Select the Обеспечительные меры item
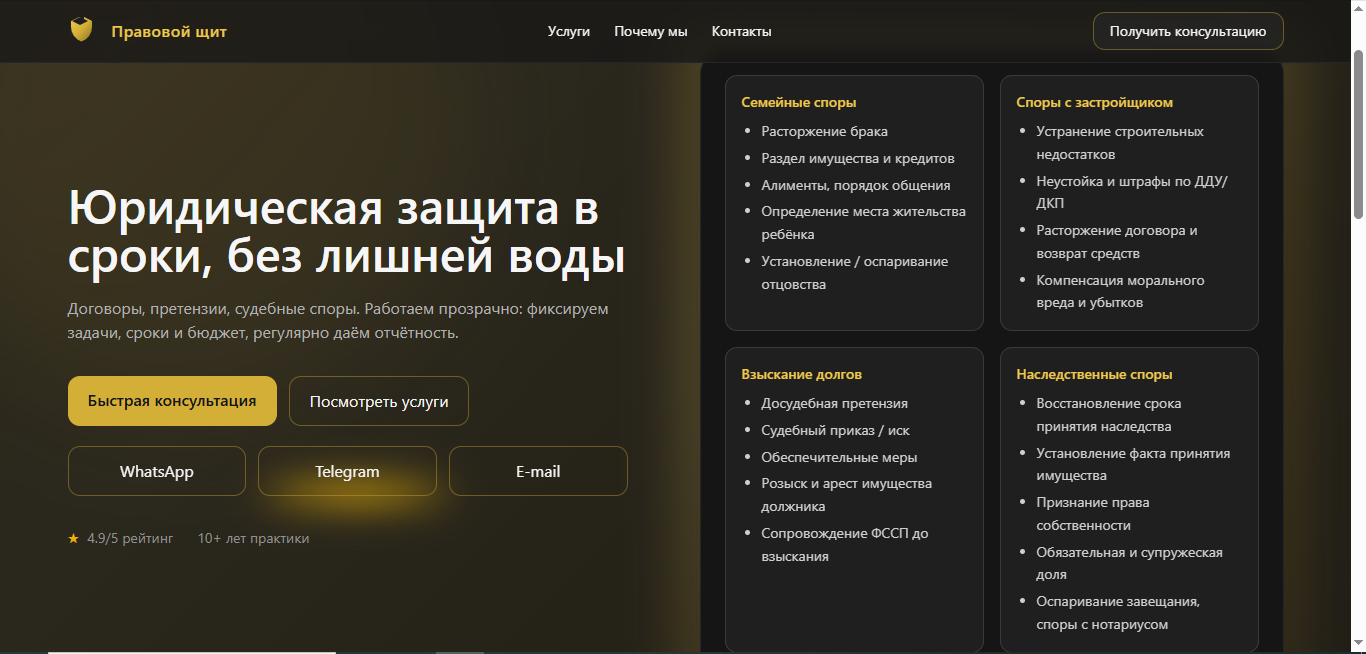The width and height of the screenshot is (1366, 654). [x=839, y=457]
